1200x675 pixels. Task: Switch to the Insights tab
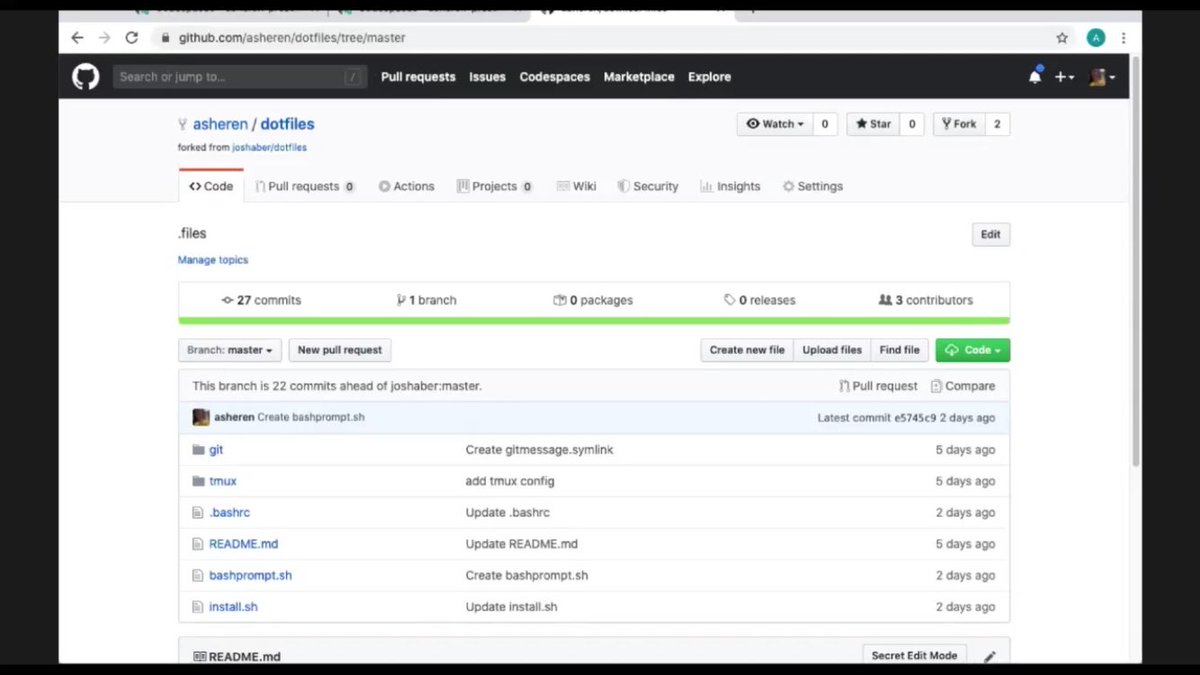click(x=730, y=186)
